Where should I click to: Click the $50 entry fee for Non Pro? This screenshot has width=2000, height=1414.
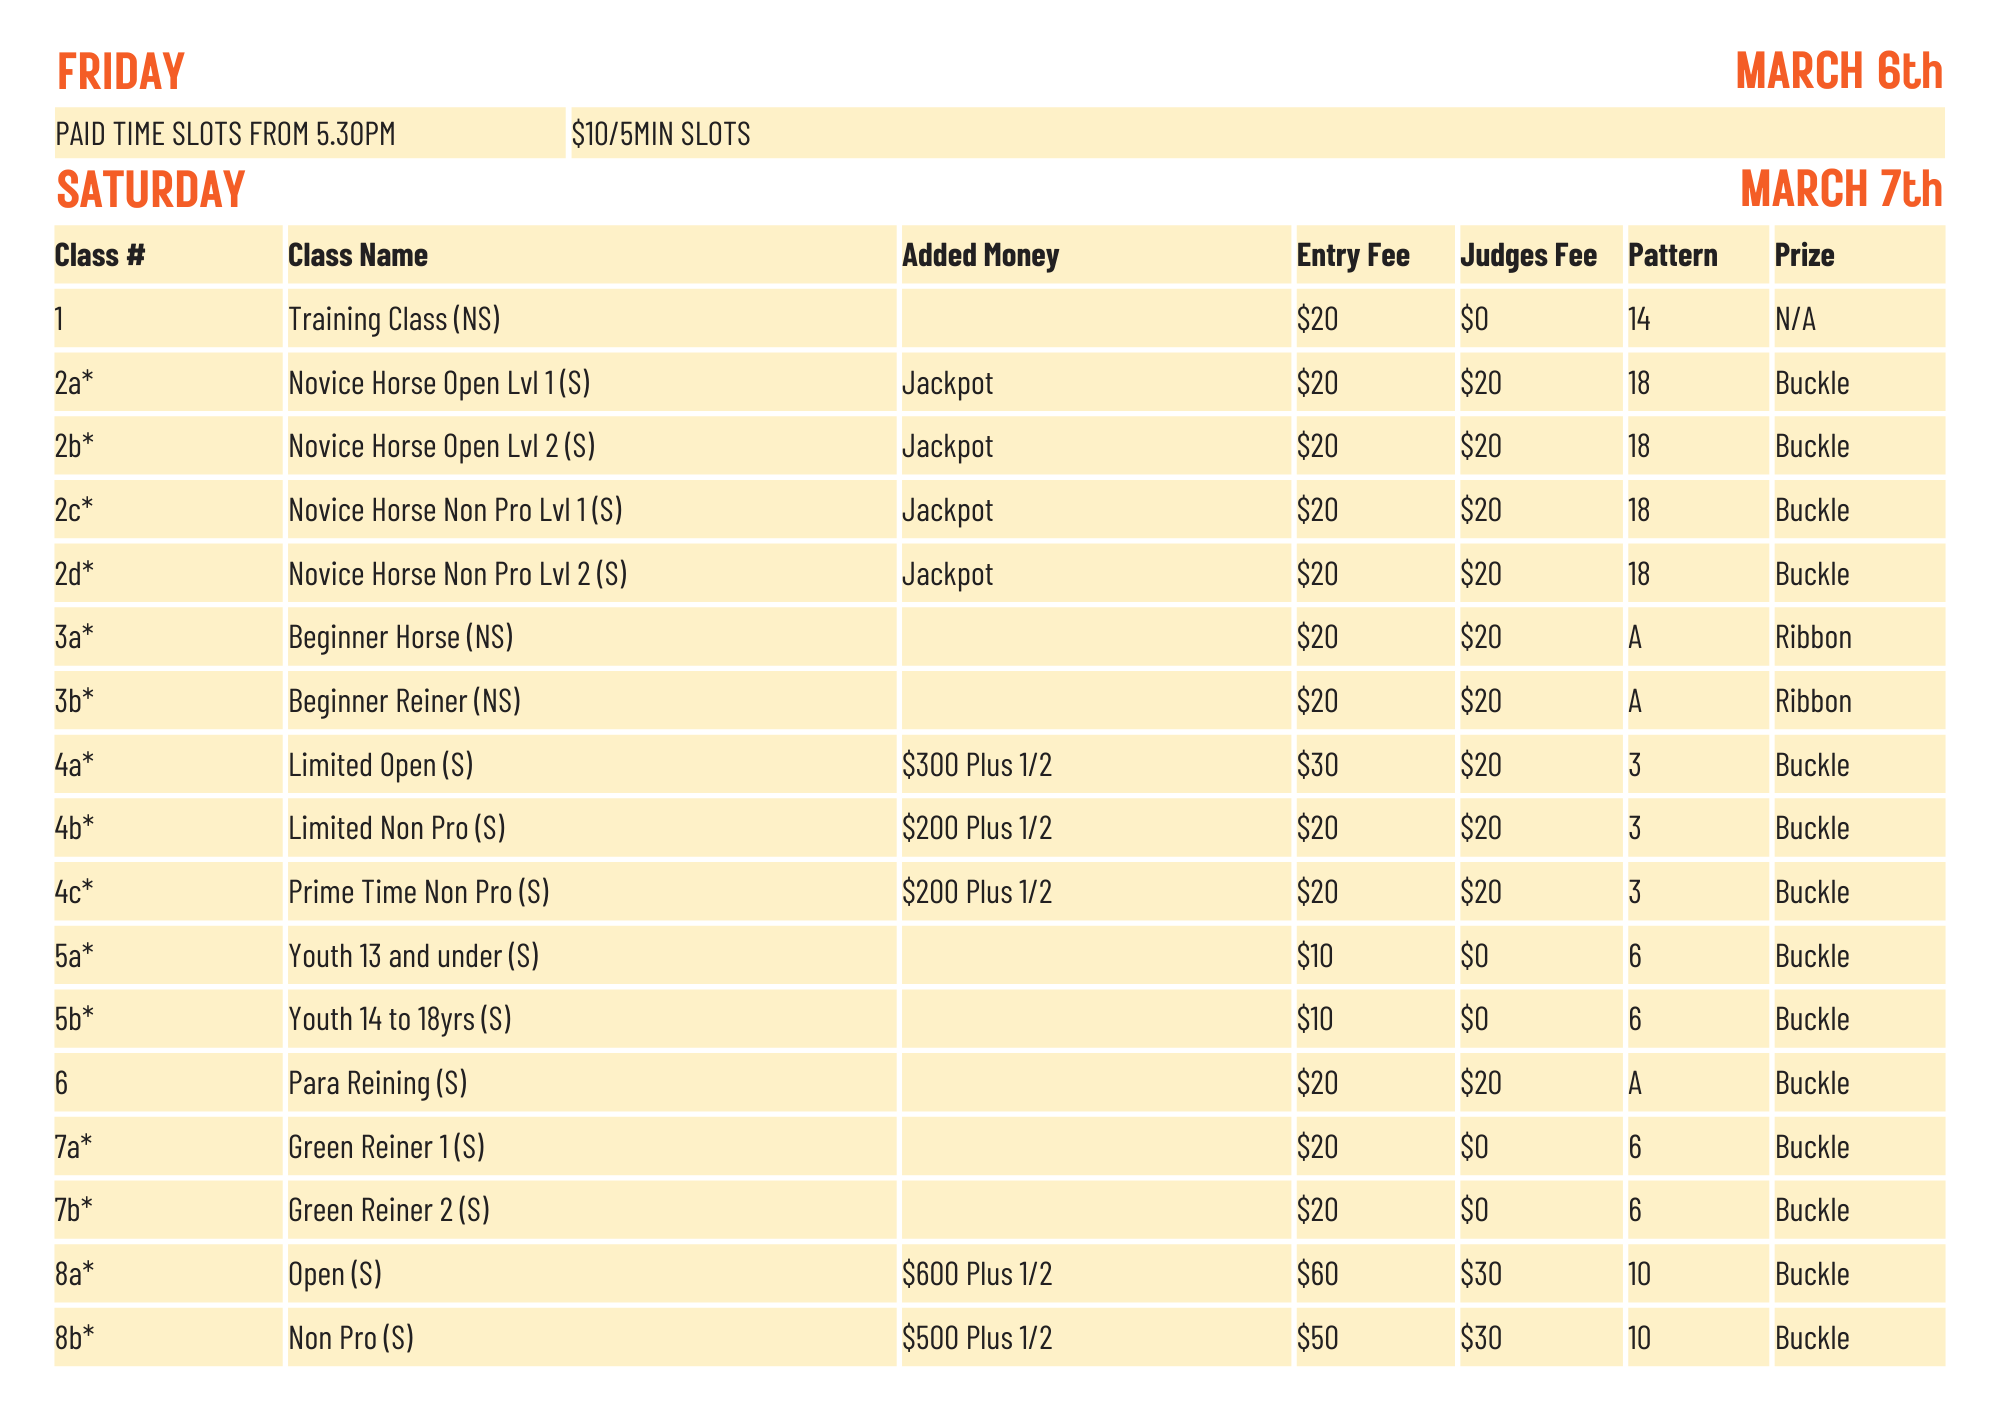tap(1317, 1339)
